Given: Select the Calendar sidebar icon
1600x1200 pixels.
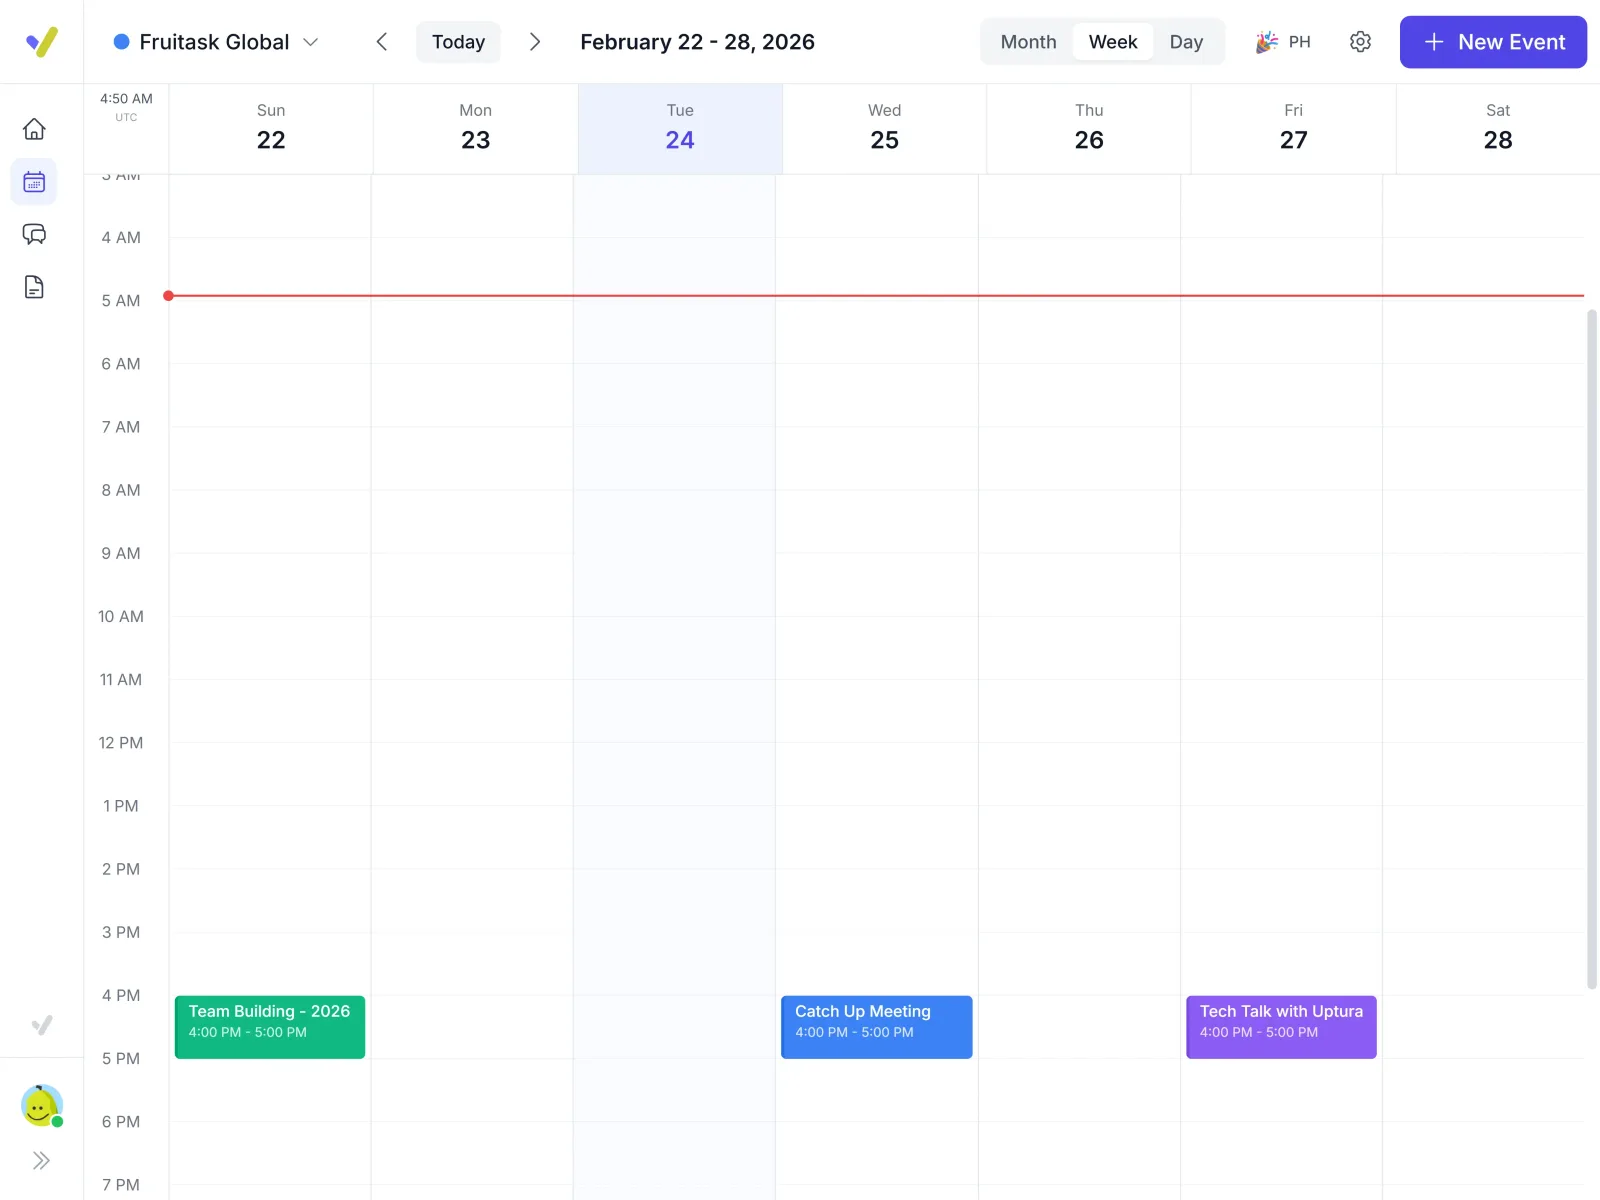Looking at the screenshot, I should click(34, 182).
